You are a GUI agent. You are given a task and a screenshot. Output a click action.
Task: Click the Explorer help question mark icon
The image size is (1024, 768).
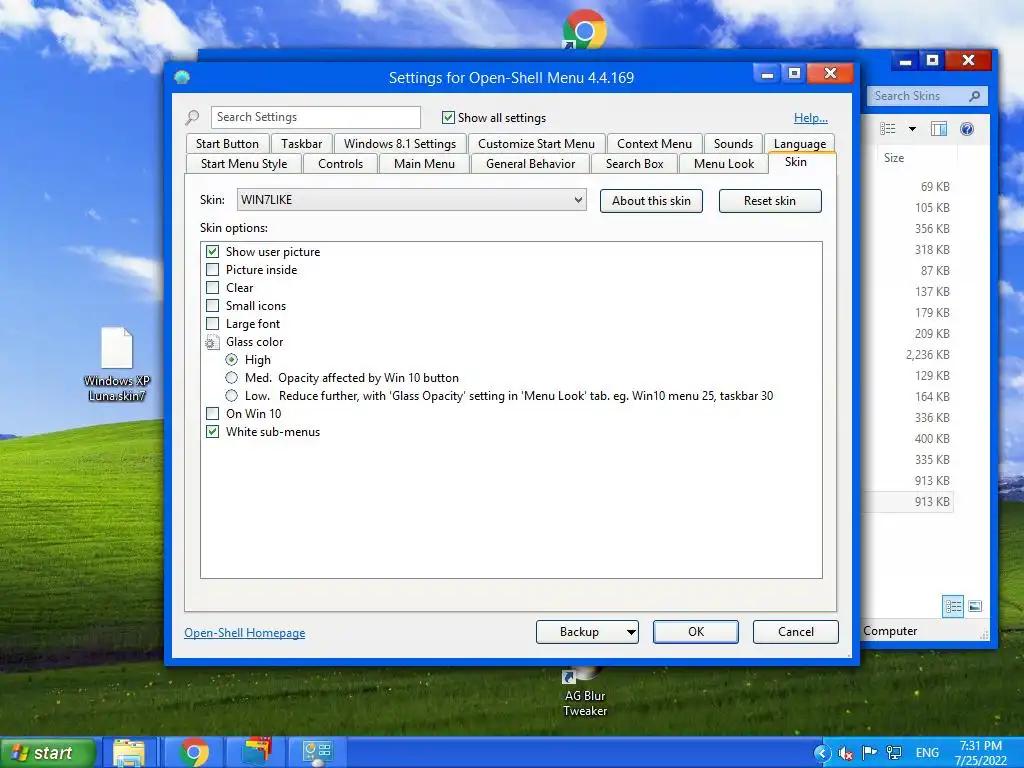(967, 129)
